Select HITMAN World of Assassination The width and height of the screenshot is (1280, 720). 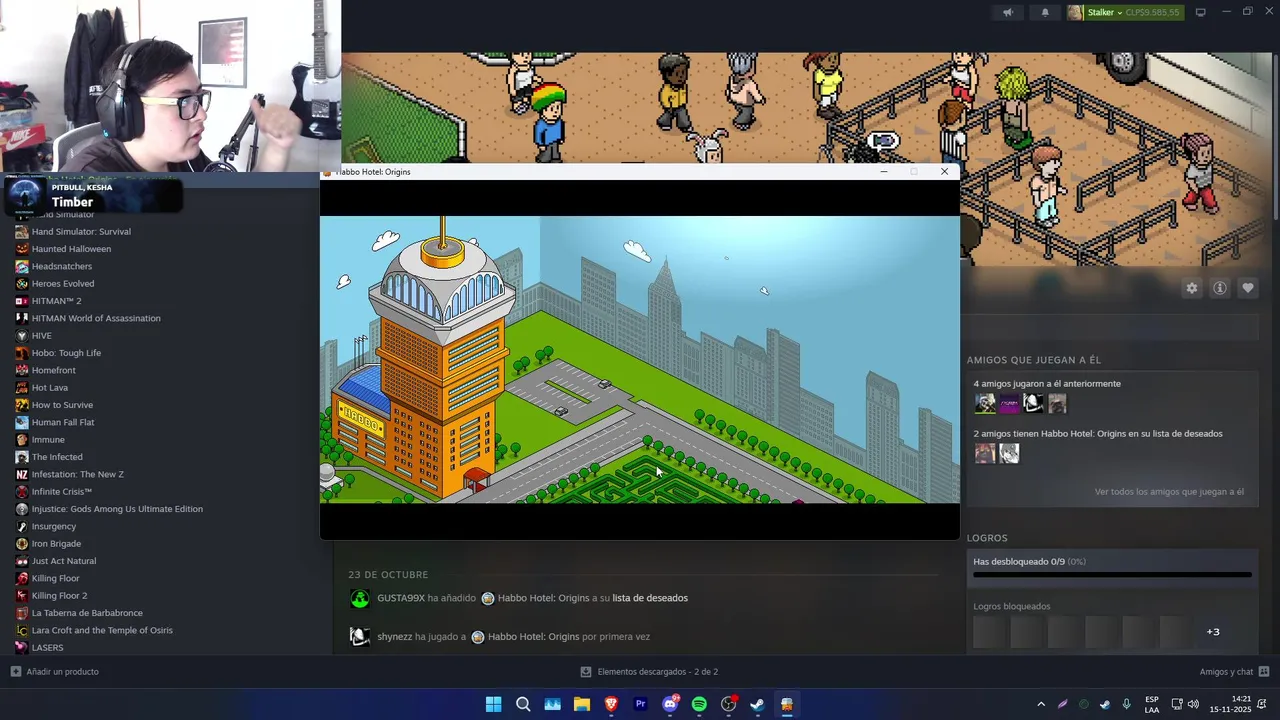tap(96, 318)
